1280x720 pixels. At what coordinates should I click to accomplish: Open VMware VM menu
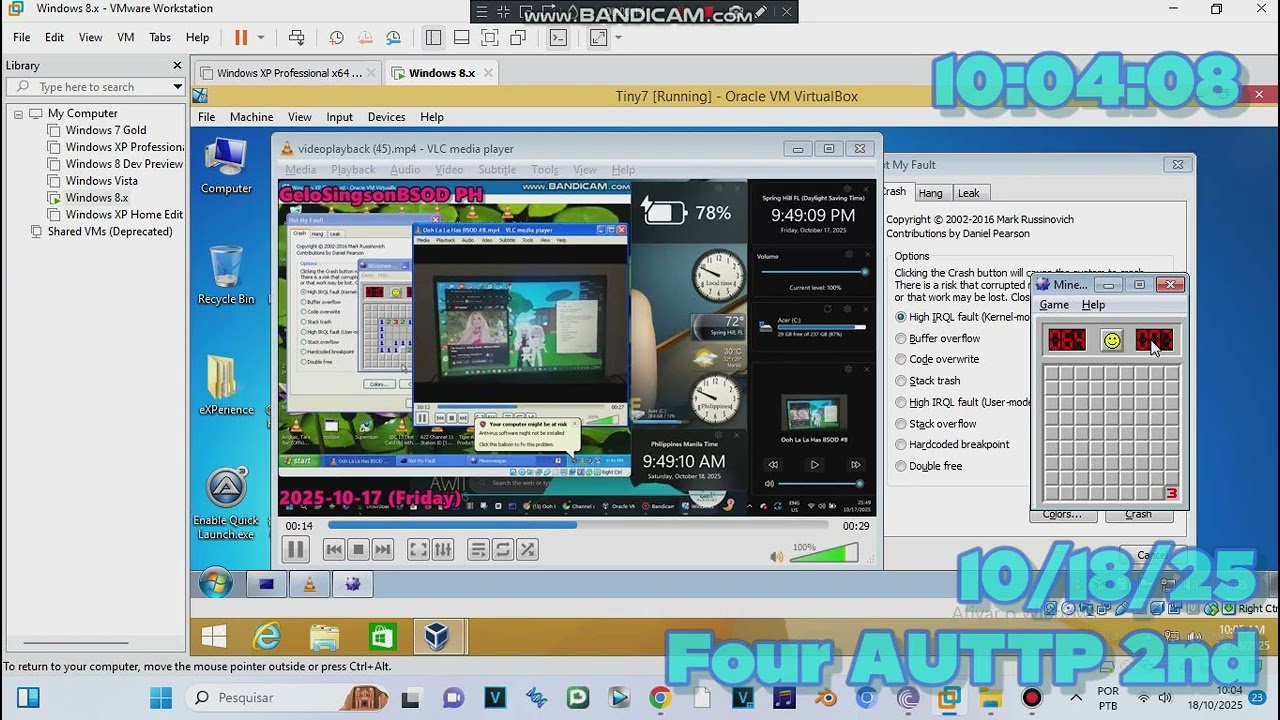coord(126,37)
